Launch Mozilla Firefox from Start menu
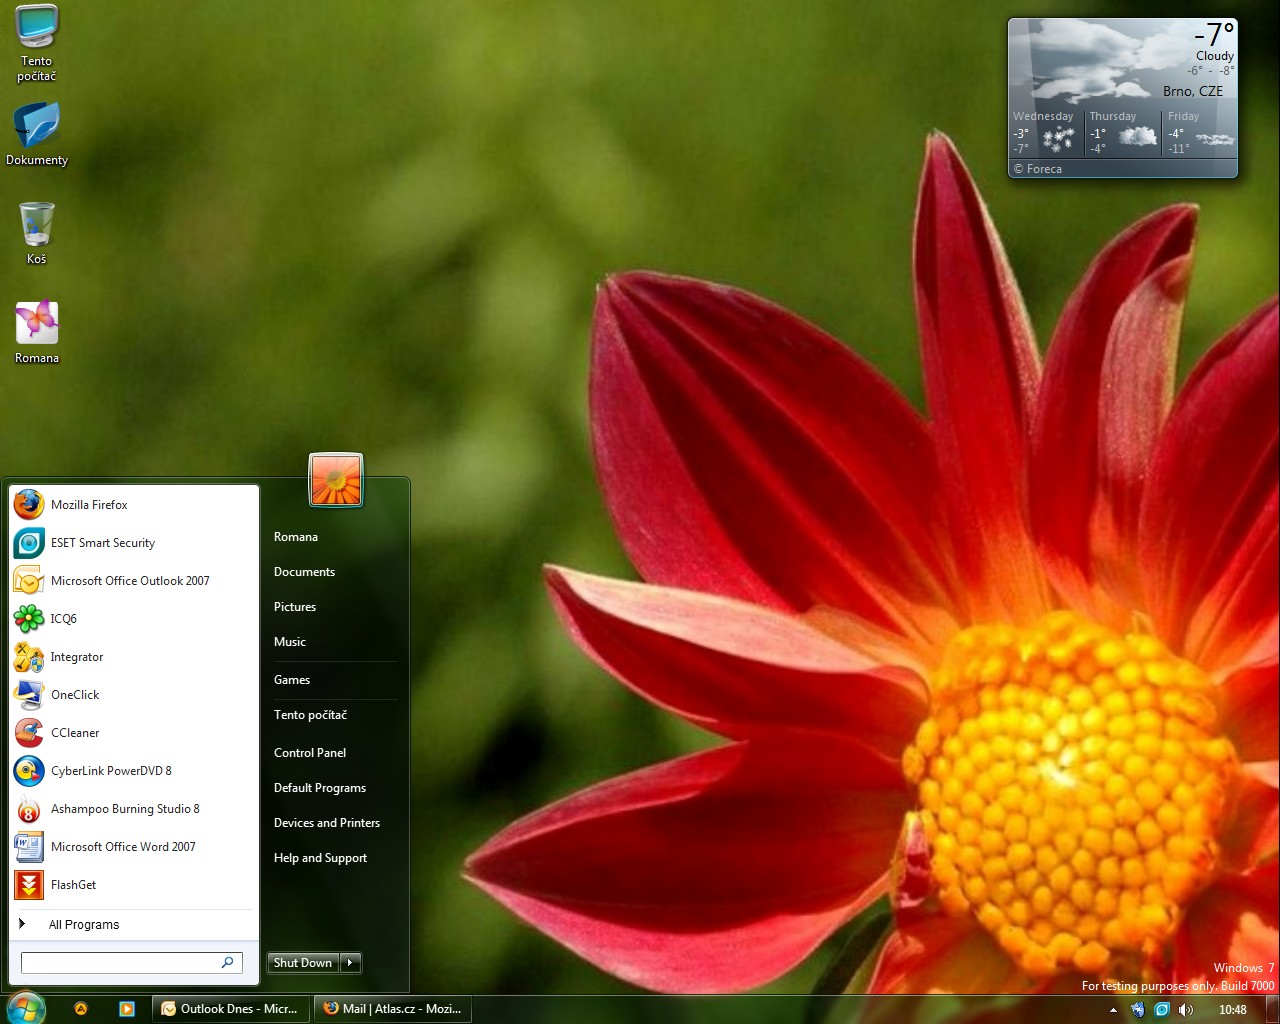This screenshot has height=1024, width=1280. pyautogui.click(x=89, y=505)
